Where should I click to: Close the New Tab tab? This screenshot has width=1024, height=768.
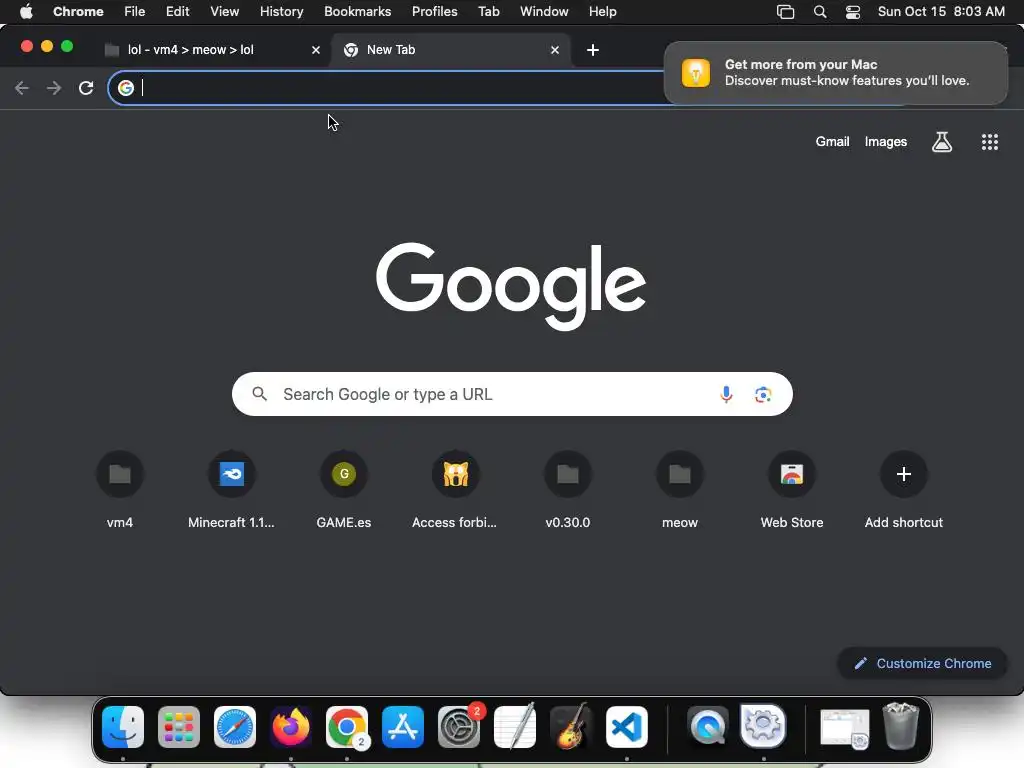pos(554,50)
